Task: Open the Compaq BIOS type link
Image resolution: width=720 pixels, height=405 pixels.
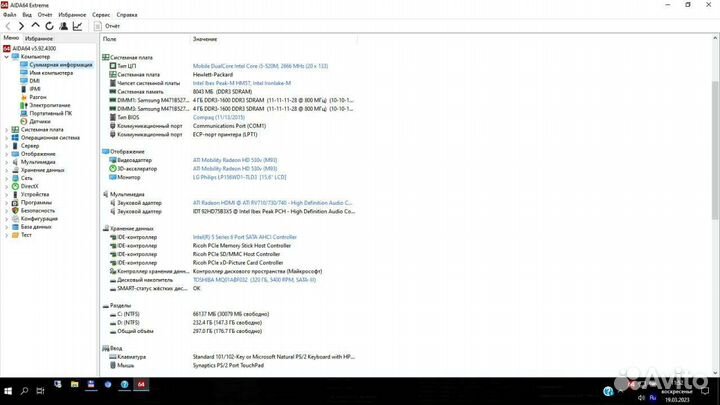Action: [219, 118]
